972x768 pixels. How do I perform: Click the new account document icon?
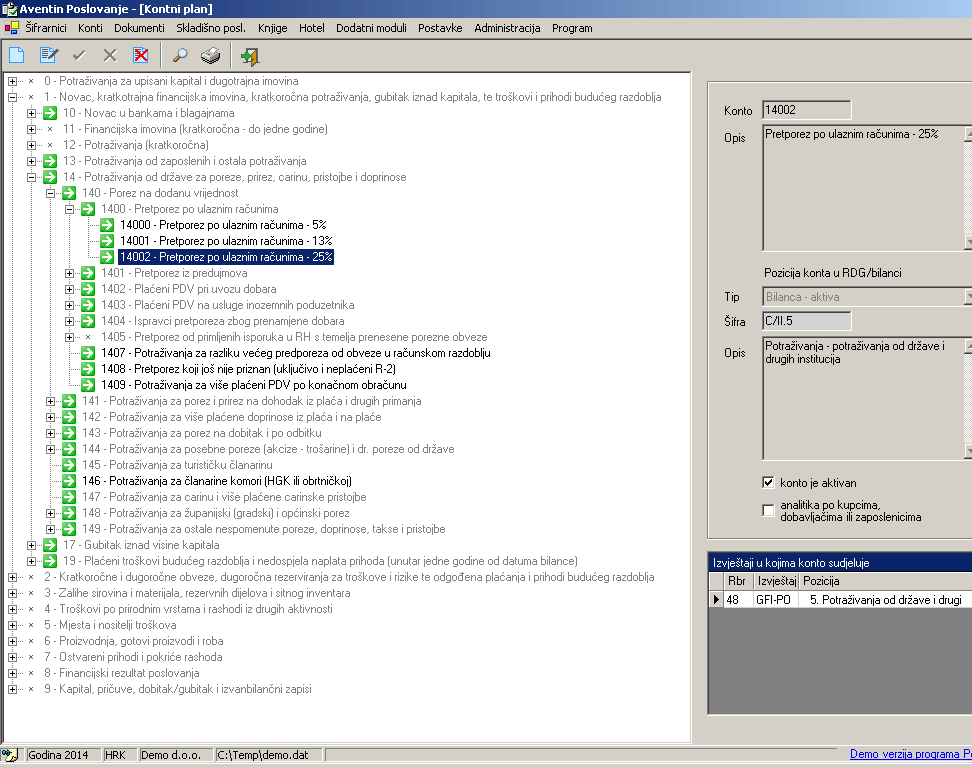pos(17,56)
